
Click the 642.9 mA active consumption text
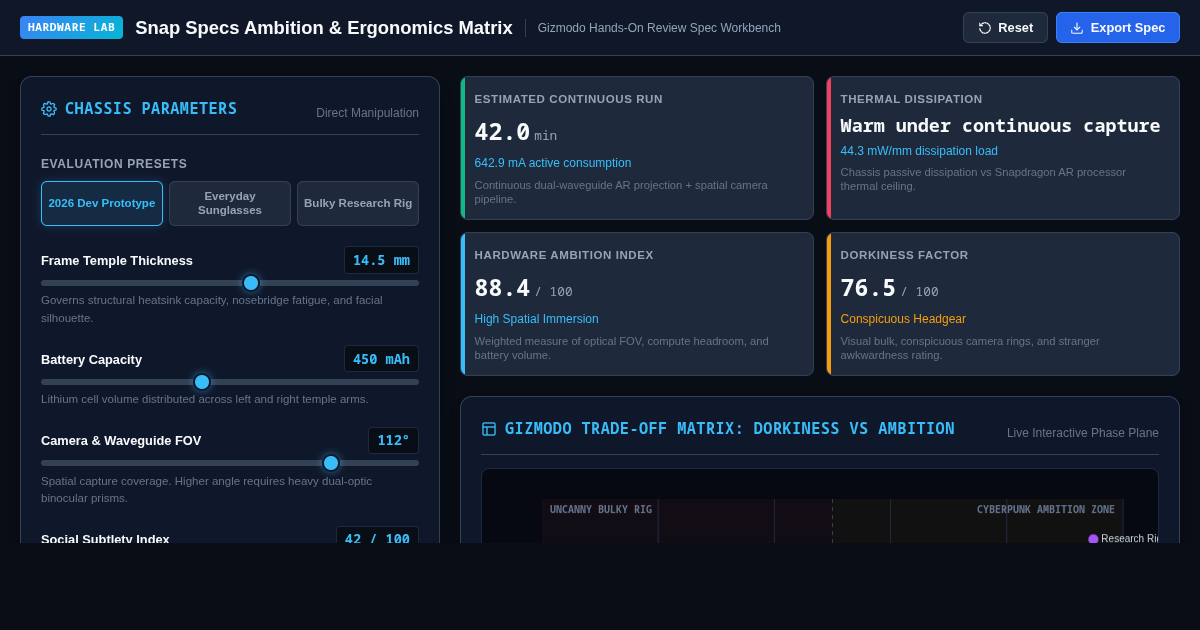(x=553, y=163)
